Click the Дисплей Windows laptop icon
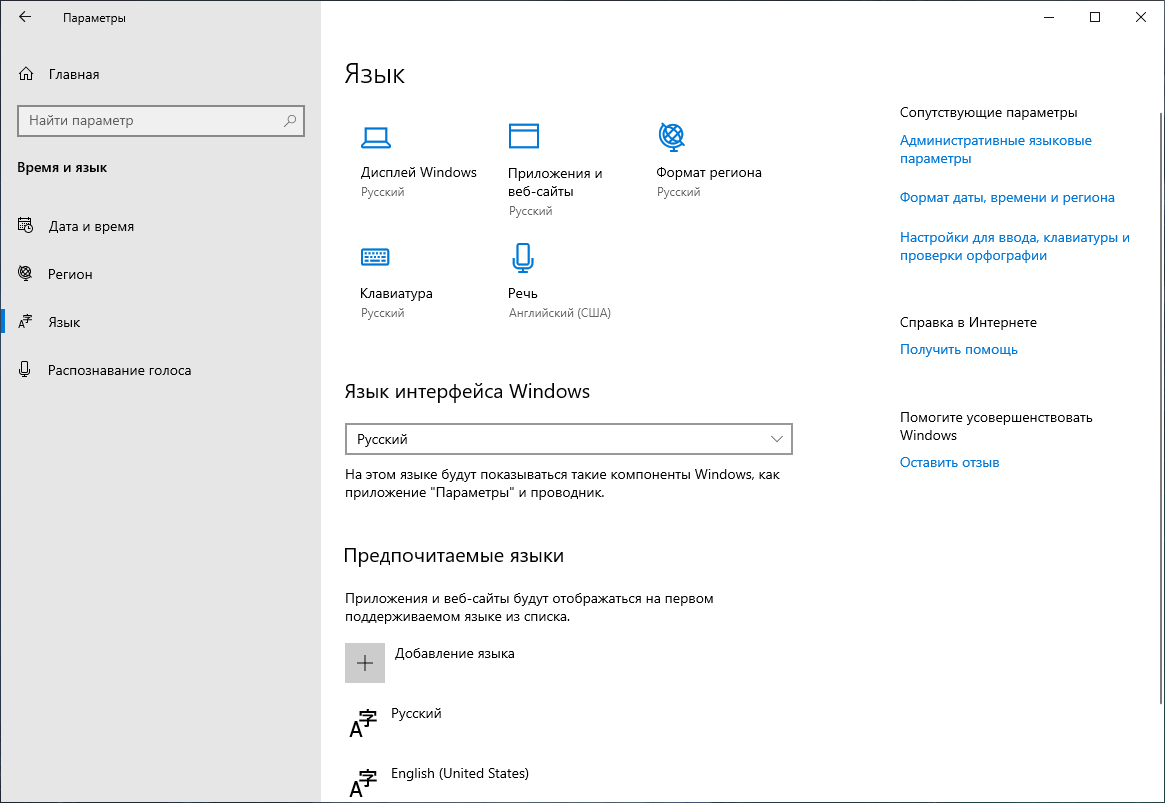The image size is (1165, 803). click(375, 136)
